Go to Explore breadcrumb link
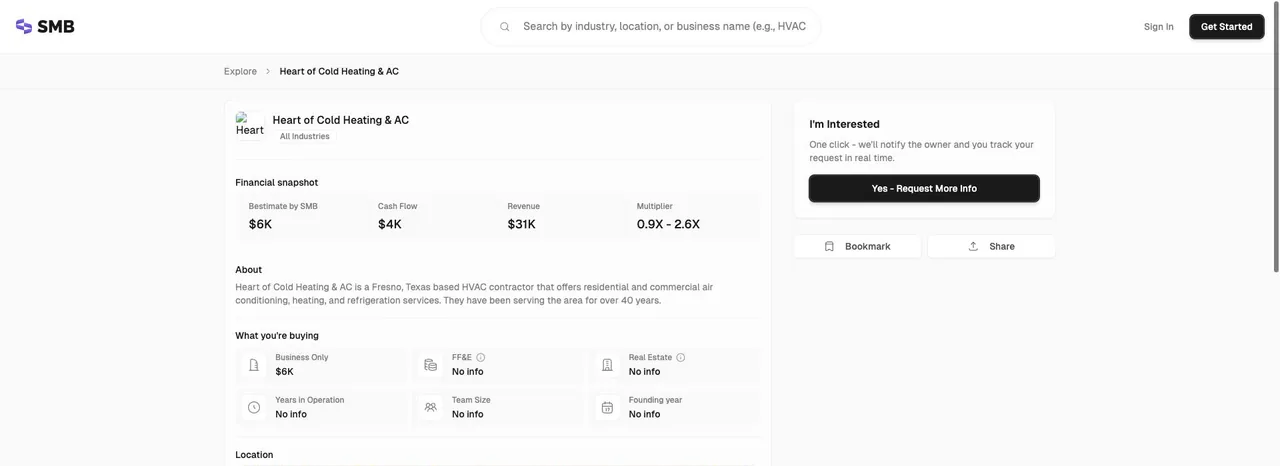The image size is (1280, 466). [240, 71]
